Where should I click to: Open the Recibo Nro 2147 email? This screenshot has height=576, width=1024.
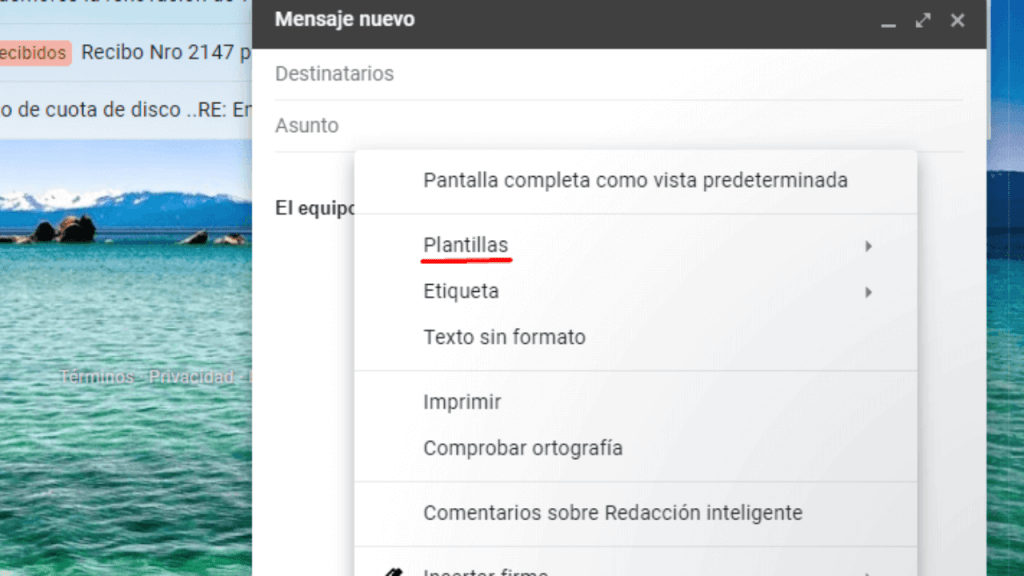tap(163, 52)
